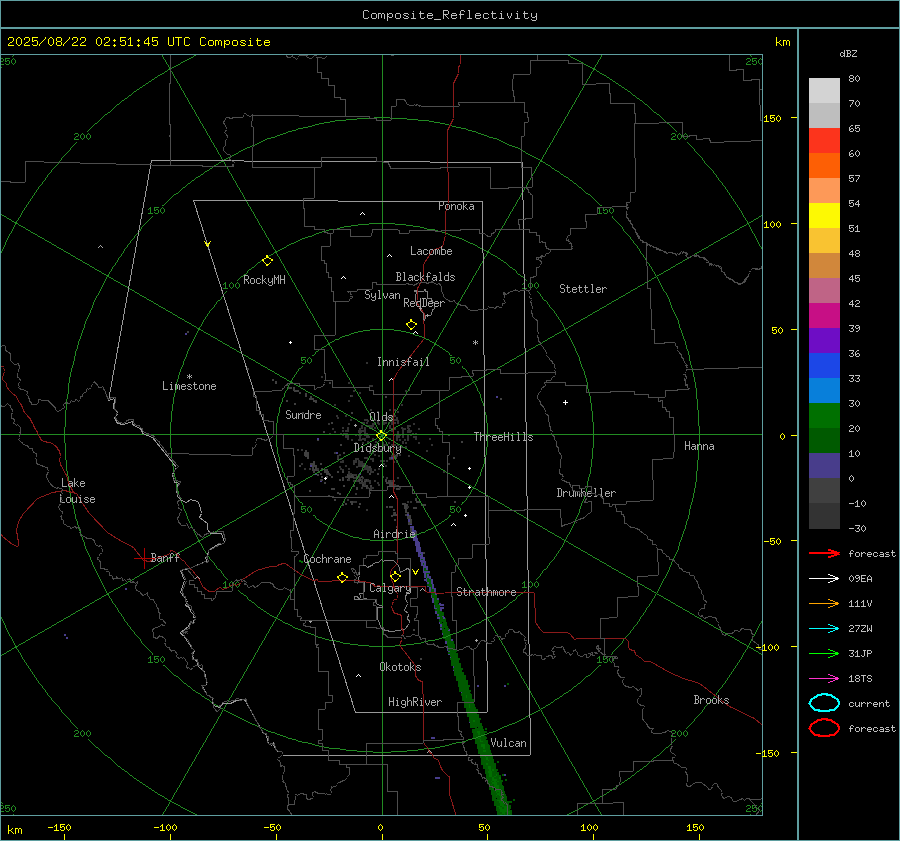This screenshot has width=900, height=841.
Task: Click the Strathmore town label
Action: point(486,592)
